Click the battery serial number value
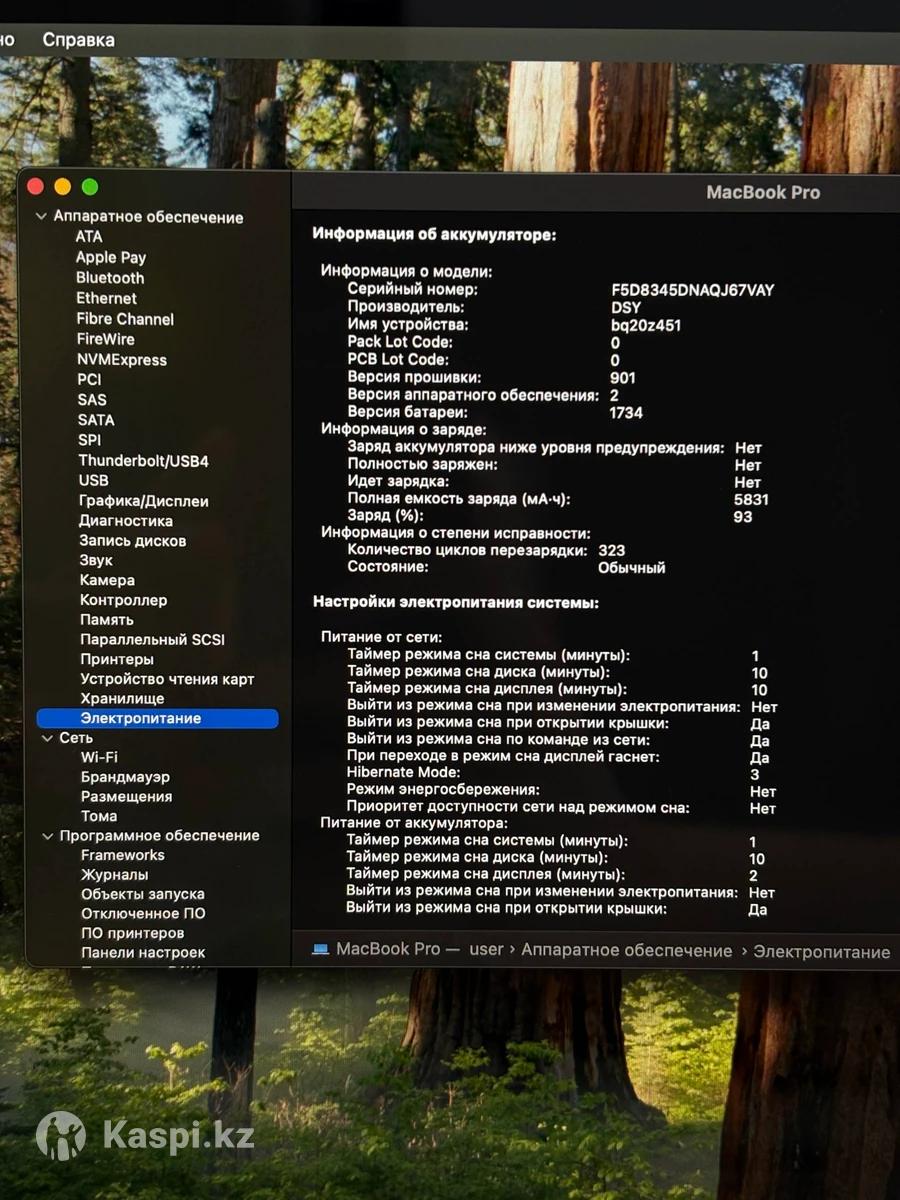 pos(692,291)
